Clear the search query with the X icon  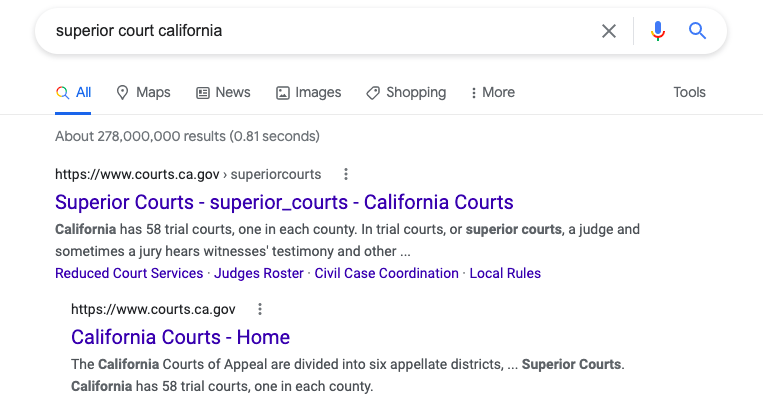coord(608,31)
